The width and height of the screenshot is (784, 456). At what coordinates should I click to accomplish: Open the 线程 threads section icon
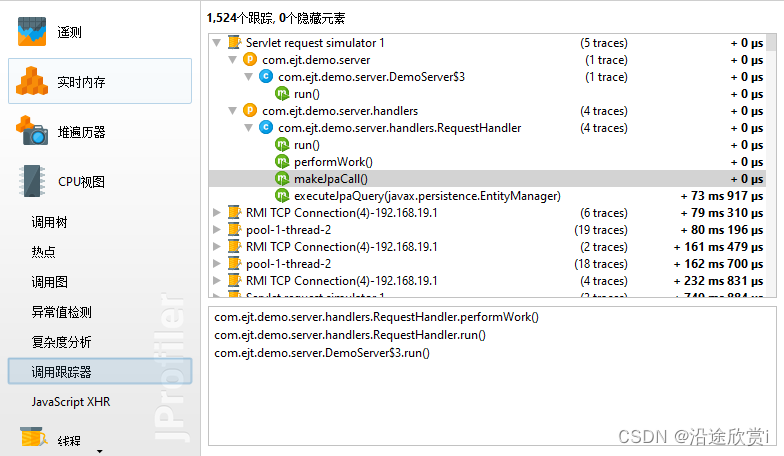pos(34,438)
